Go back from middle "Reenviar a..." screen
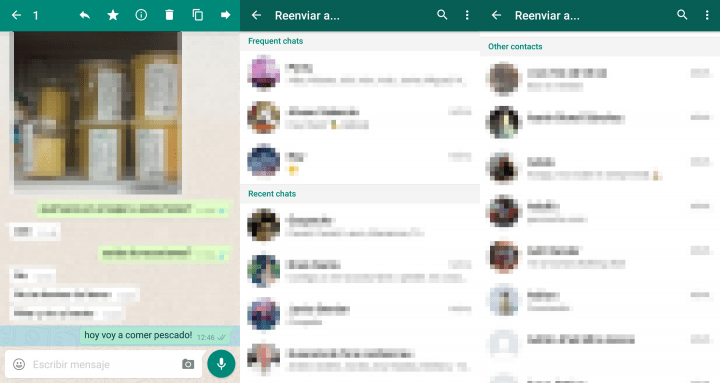720x383 pixels. click(x=256, y=15)
